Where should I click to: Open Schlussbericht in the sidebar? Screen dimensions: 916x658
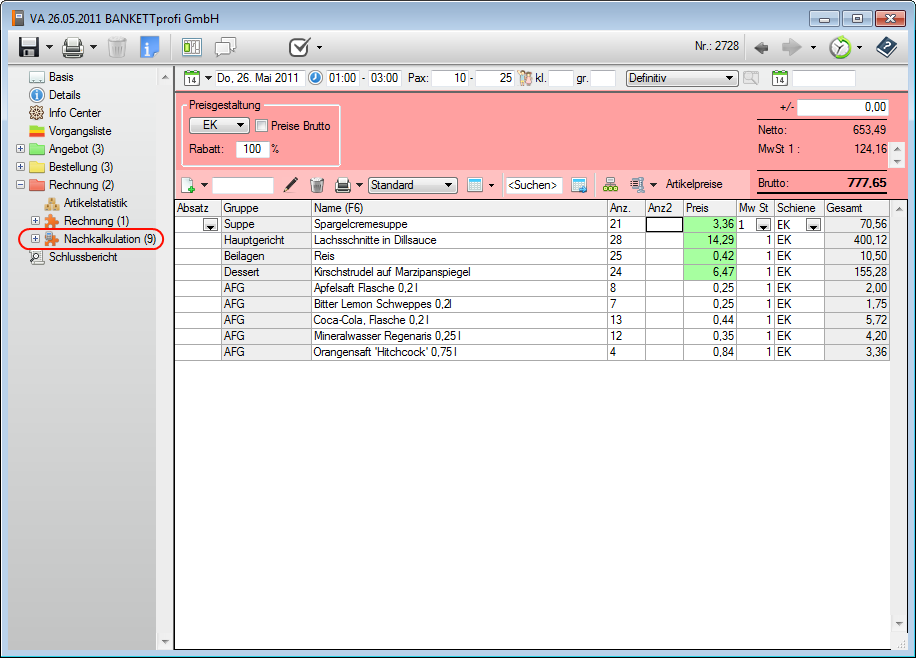pyautogui.click(x=82, y=257)
